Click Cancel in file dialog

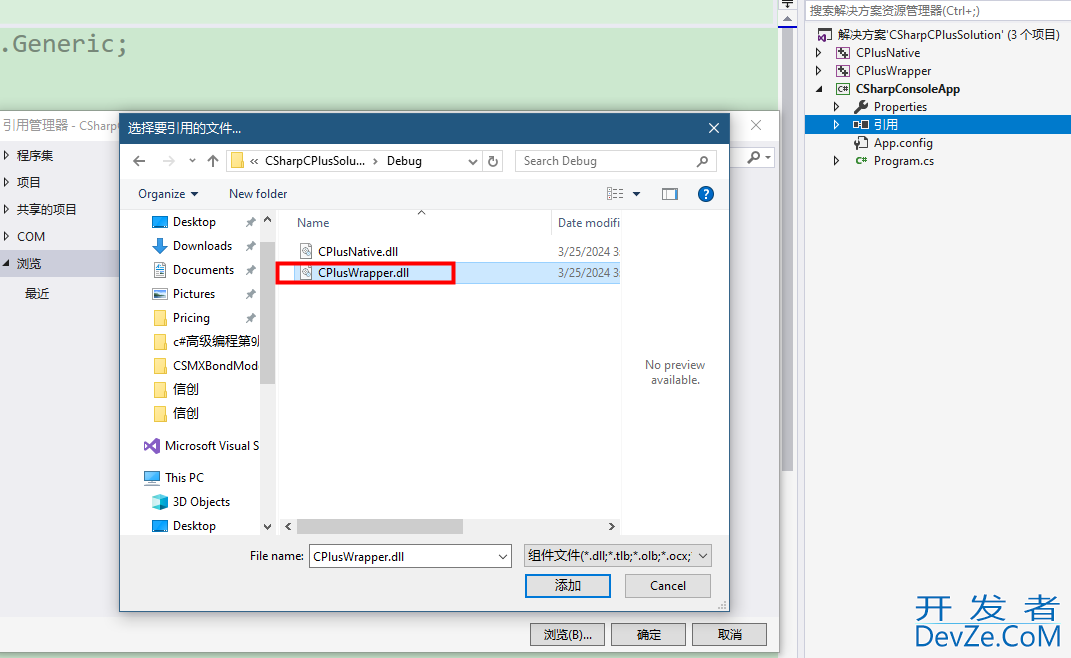[667, 586]
